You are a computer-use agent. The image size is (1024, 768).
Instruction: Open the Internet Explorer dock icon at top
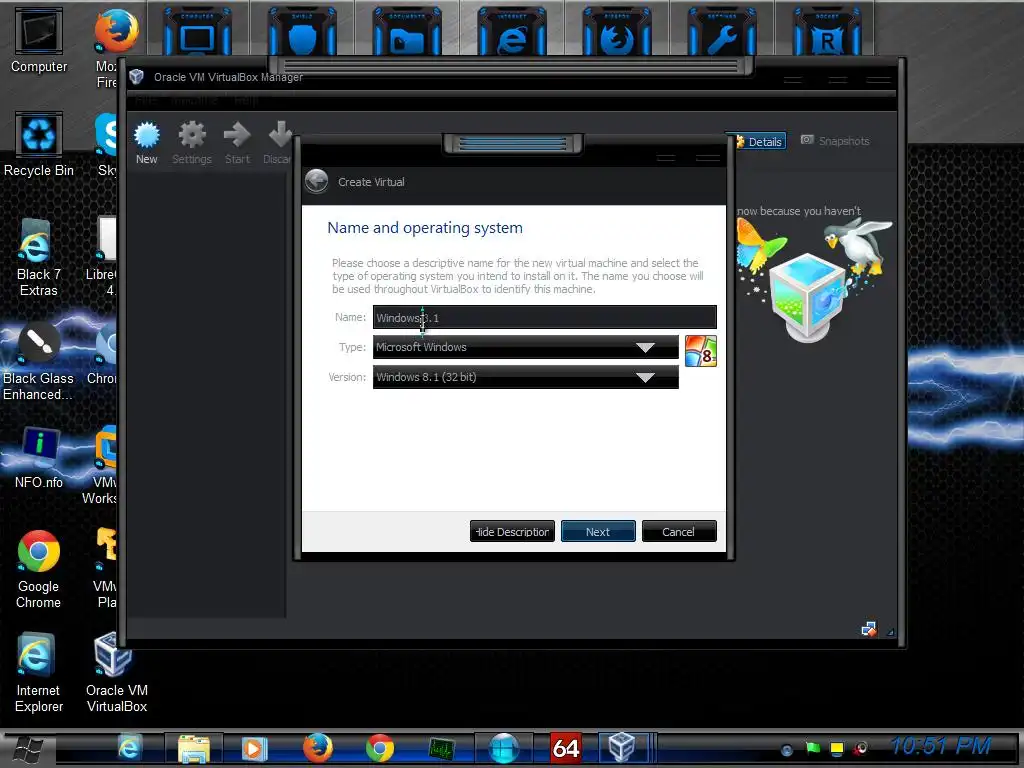(x=512, y=33)
